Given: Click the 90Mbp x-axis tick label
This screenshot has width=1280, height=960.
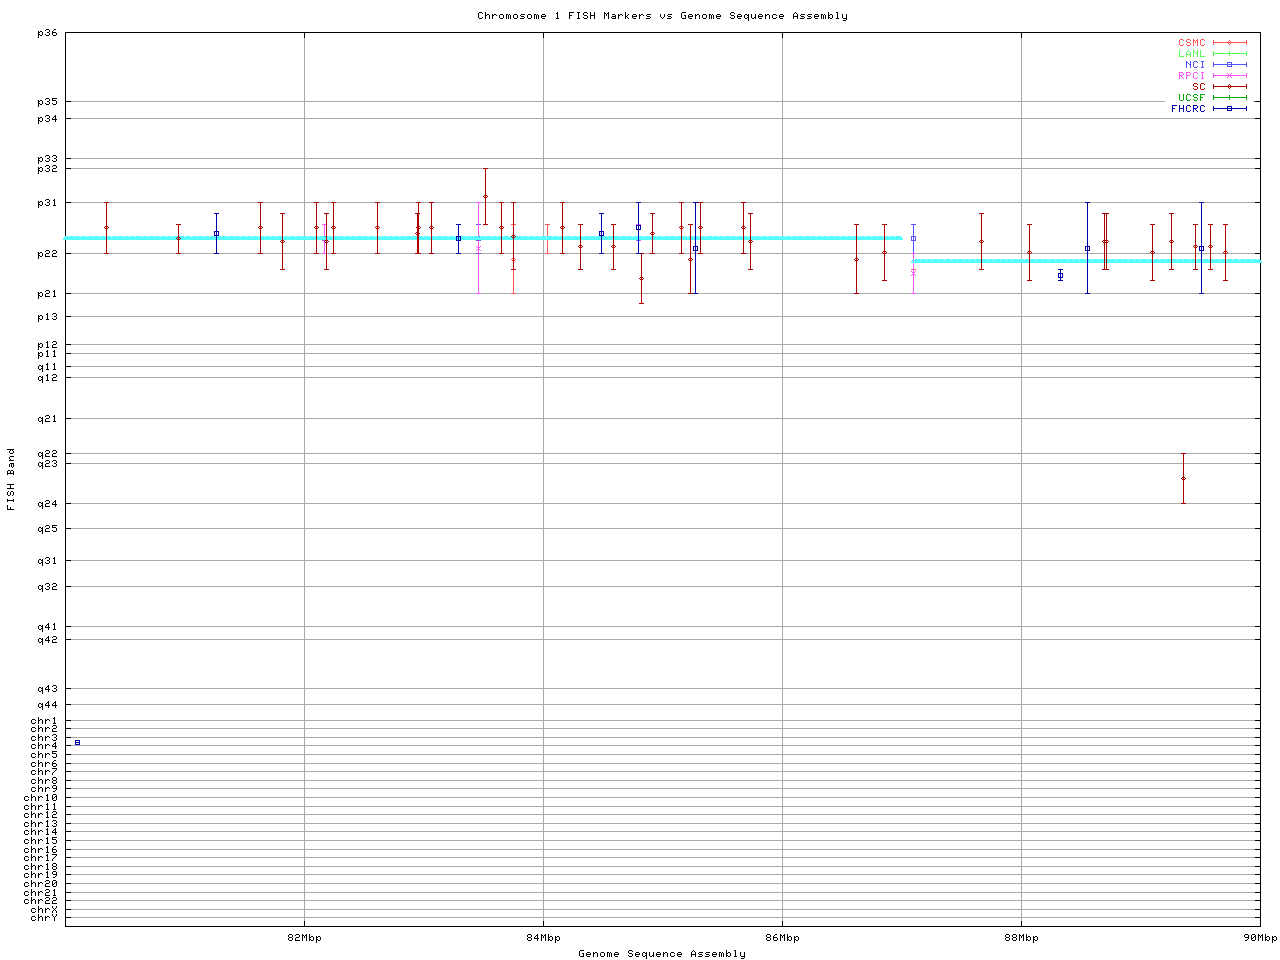Looking at the screenshot, I should pos(1259,938).
